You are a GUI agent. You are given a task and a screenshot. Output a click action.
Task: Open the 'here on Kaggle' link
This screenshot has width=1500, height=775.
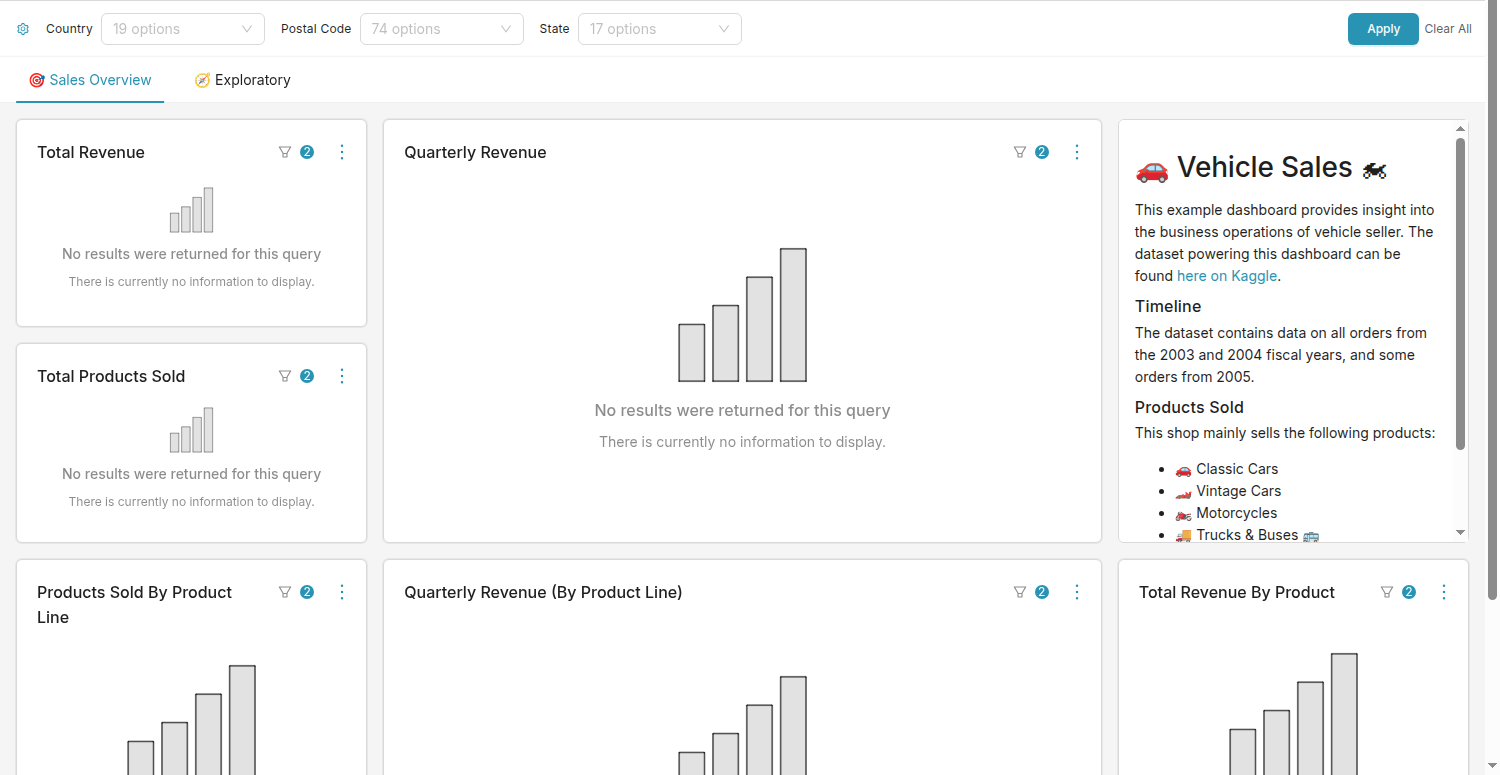coord(1227,276)
